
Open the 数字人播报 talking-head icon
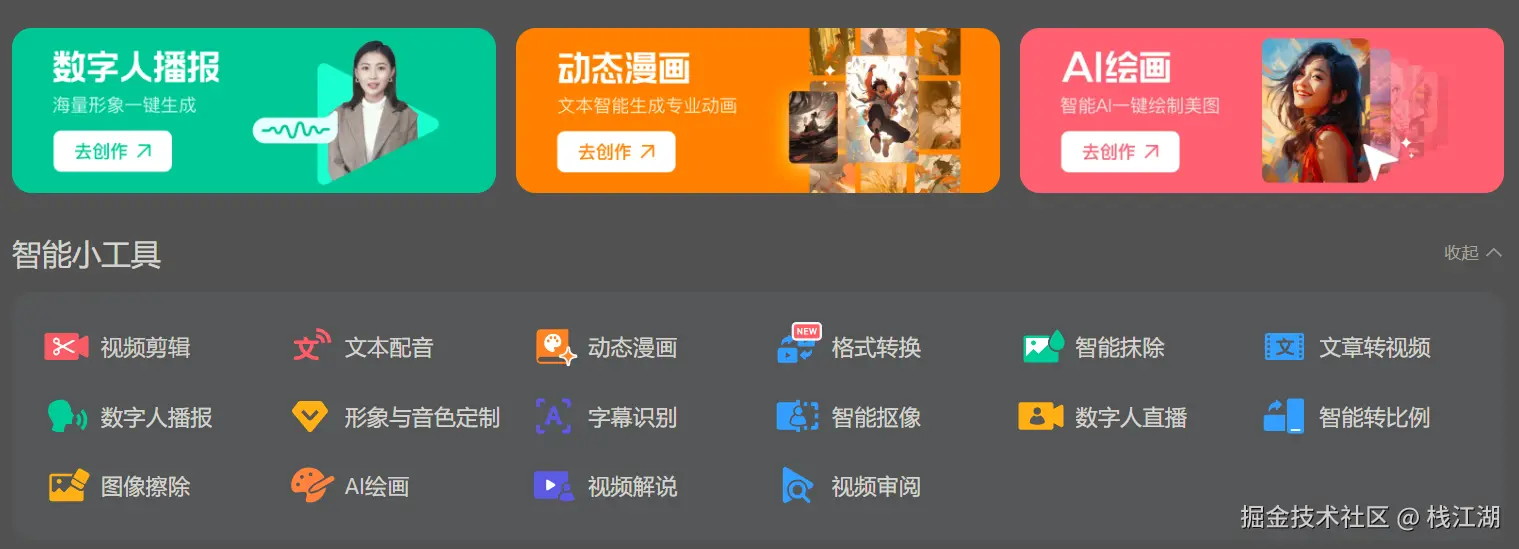[x=67, y=416]
